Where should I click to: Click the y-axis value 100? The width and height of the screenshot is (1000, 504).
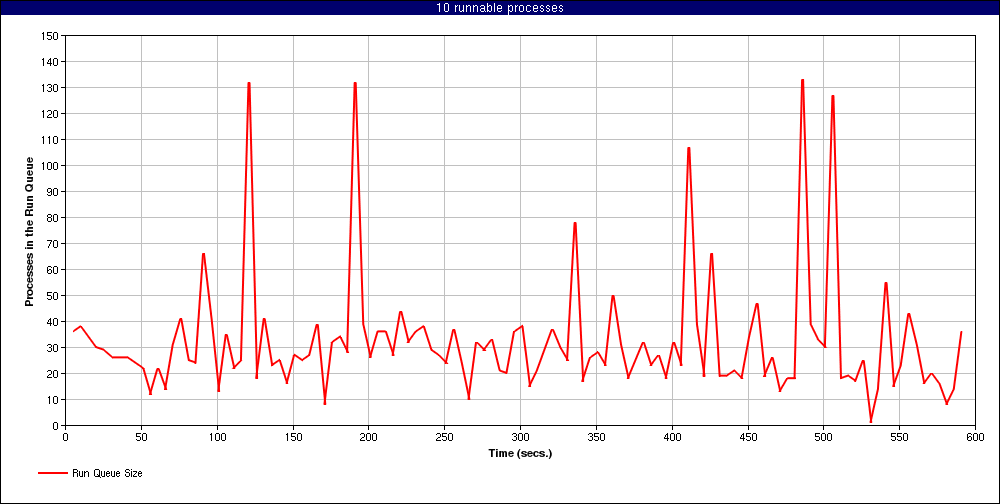click(x=50, y=166)
